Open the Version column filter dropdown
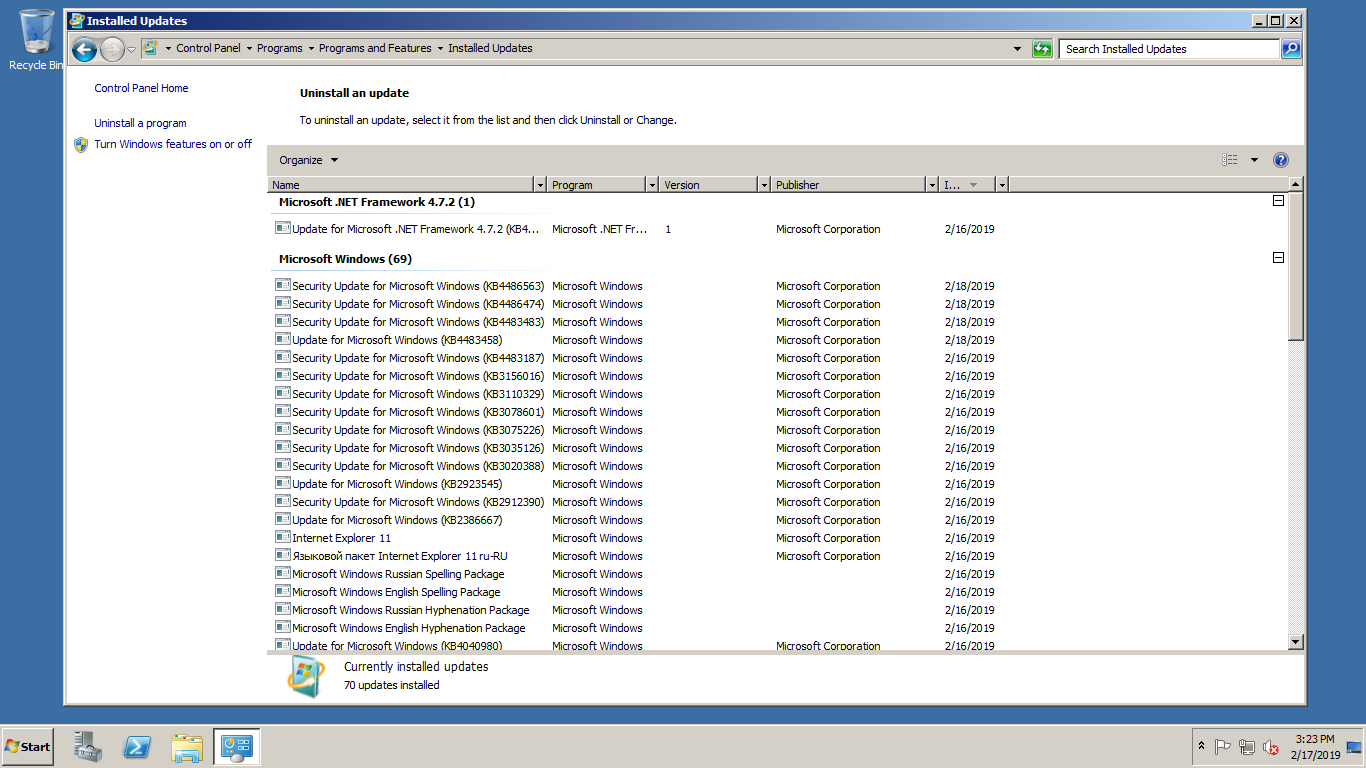This screenshot has height=768, width=1366. pyautogui.click(x=765, y=185)
